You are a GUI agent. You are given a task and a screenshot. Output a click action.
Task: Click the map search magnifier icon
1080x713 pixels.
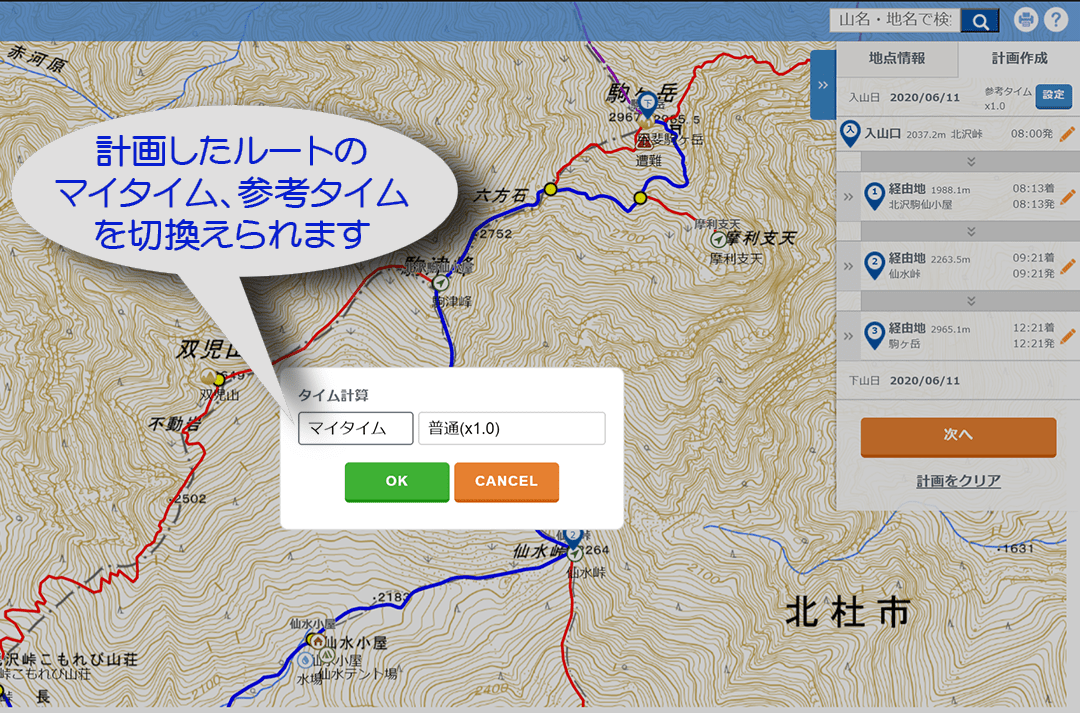(979, 19)
